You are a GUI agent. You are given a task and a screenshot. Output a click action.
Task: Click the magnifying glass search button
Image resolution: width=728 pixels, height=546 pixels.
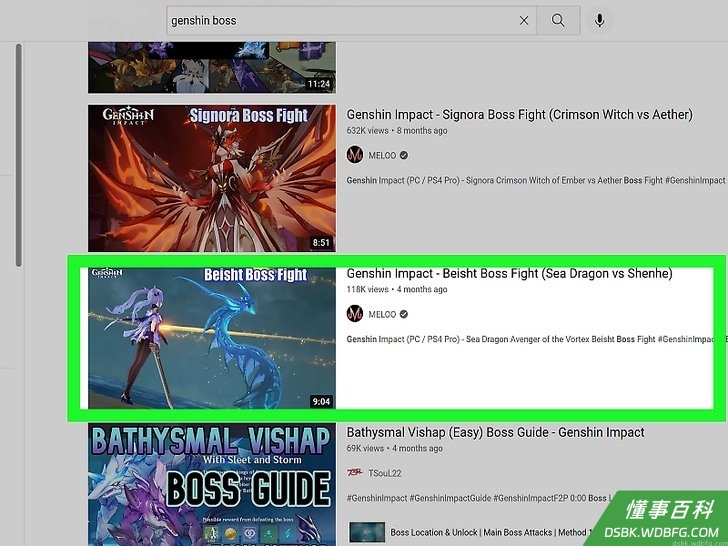[x=558, y=20]
